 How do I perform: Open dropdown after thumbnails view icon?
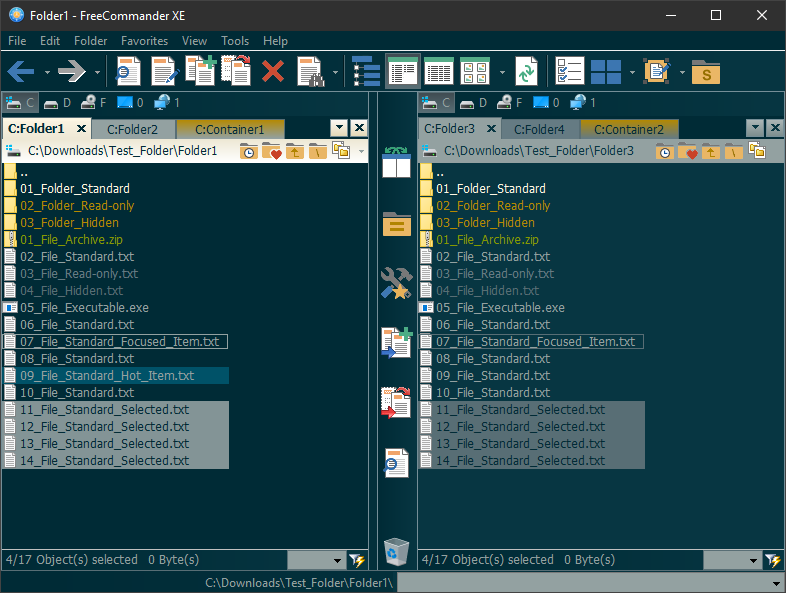(x=502, y=73)
